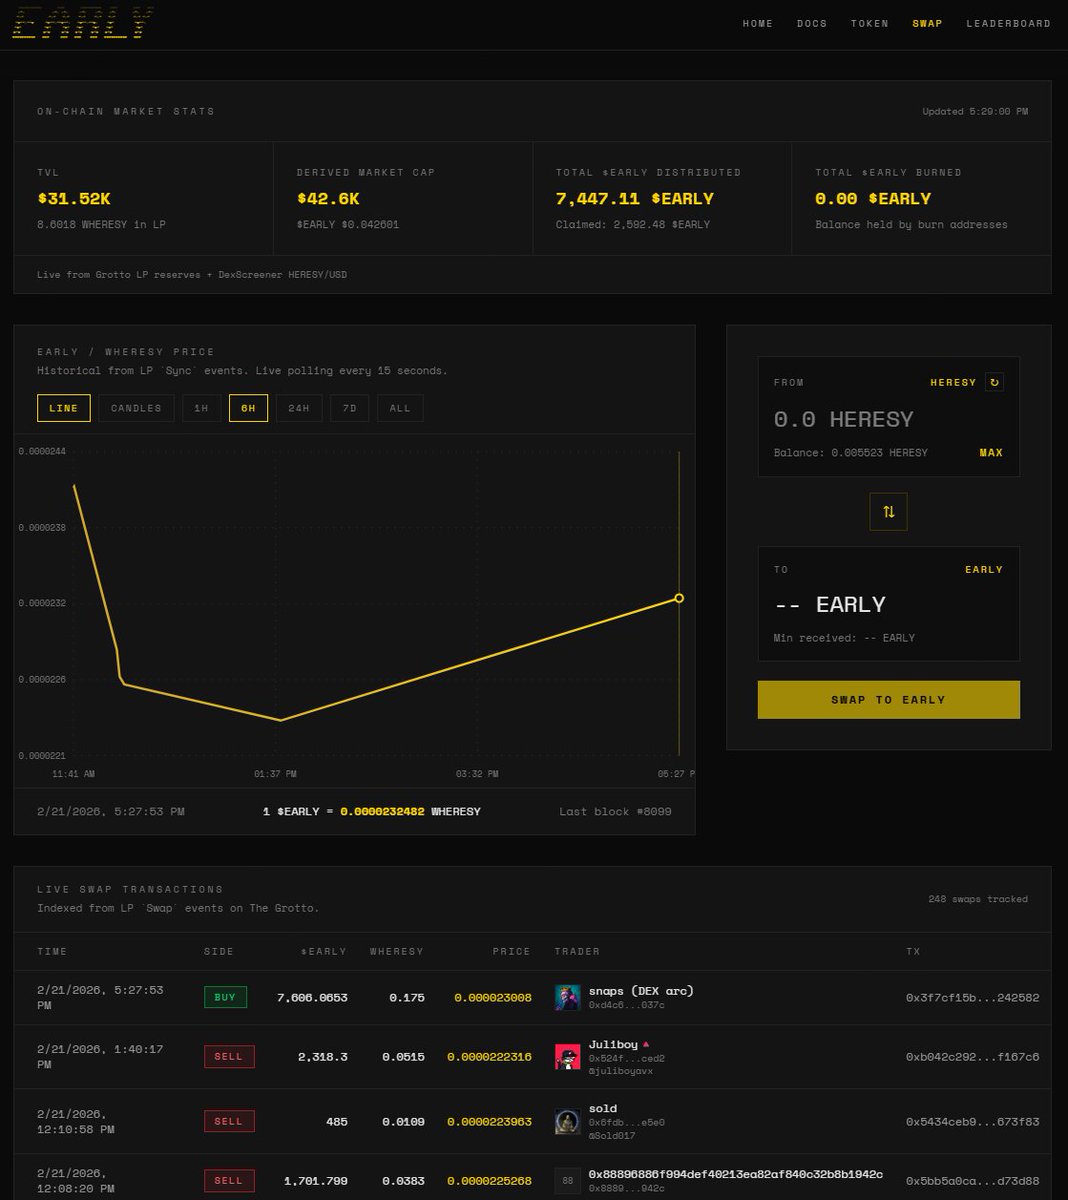The height and width of the screenshot is (1200, 1068).
Task: Select the 24H chart timeframe
Action: point(299,408)
